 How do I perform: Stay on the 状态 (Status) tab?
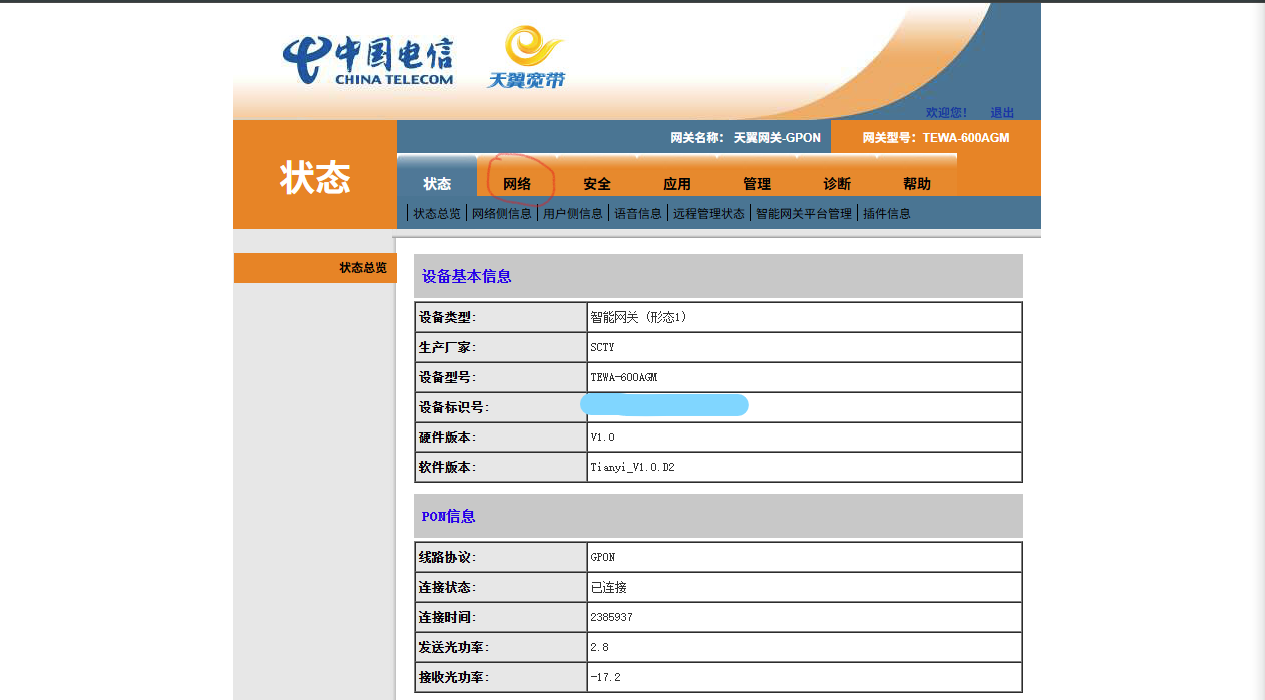coord(438,183)
